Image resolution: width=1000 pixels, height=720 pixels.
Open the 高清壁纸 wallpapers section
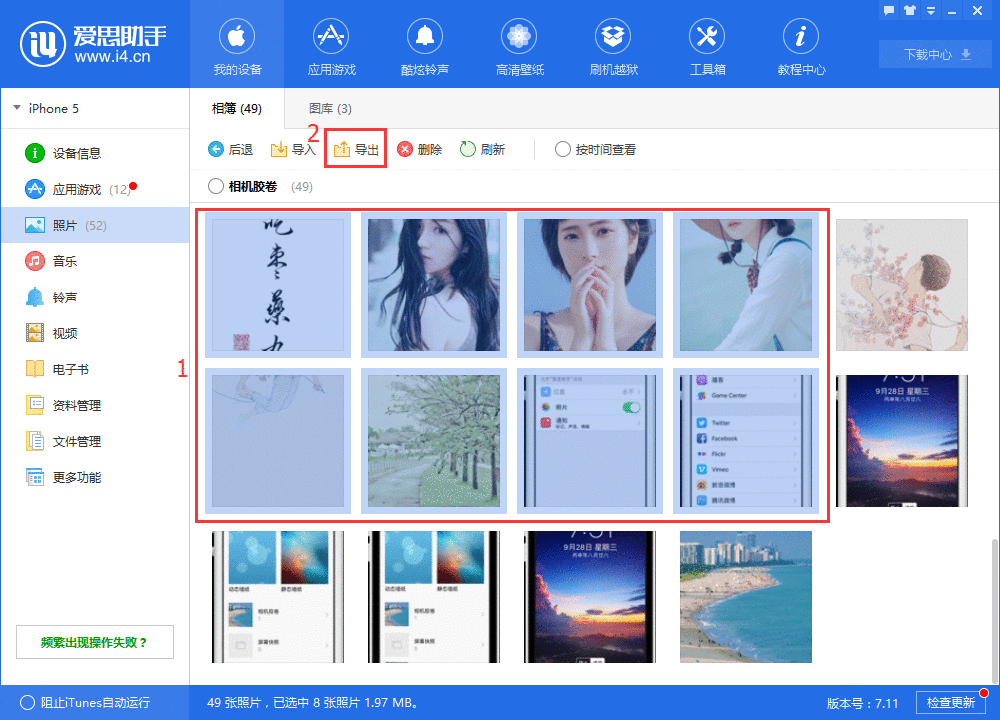(519, 45)
